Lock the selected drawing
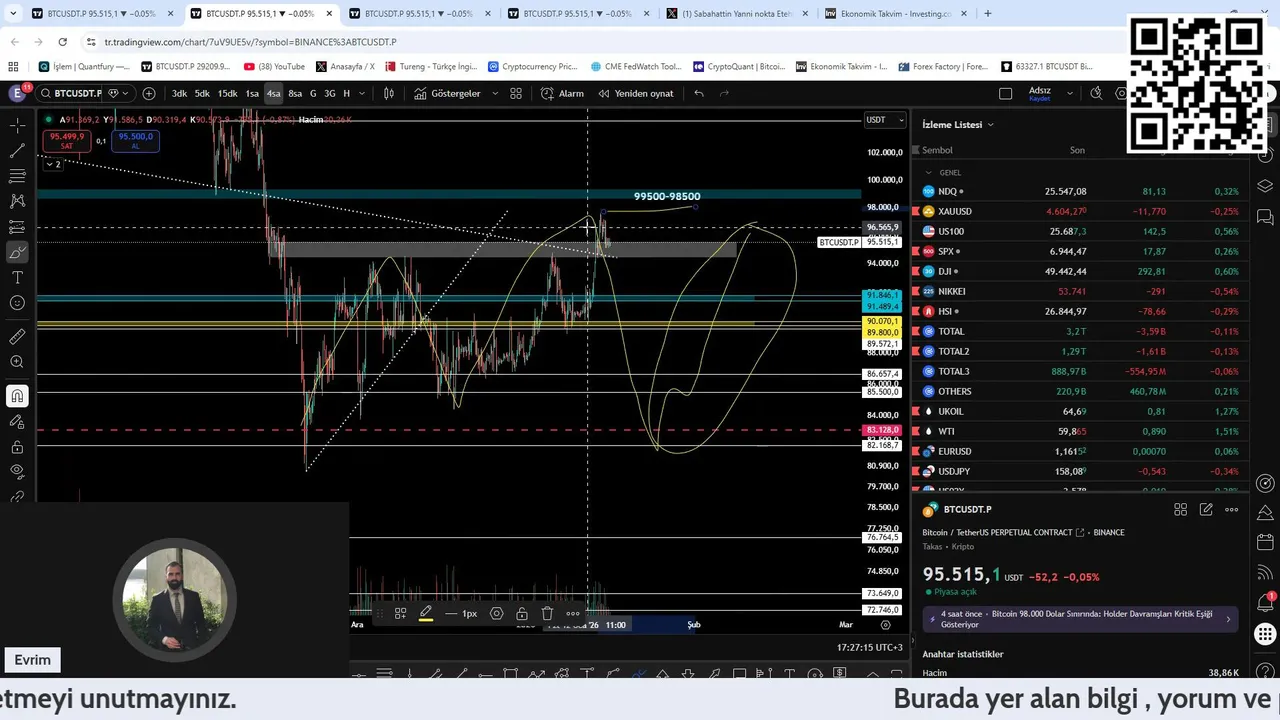1280x720 pixels. click(x=522, y=613)
